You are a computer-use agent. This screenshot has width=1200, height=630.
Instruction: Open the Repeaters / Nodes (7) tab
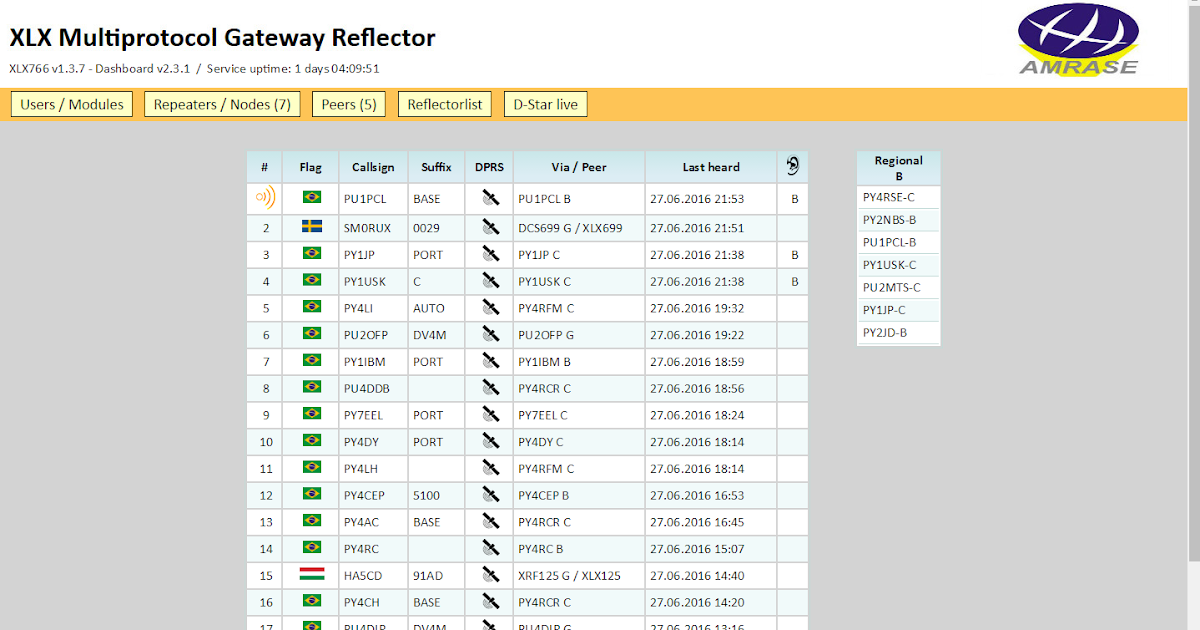(x=221, y=103)
